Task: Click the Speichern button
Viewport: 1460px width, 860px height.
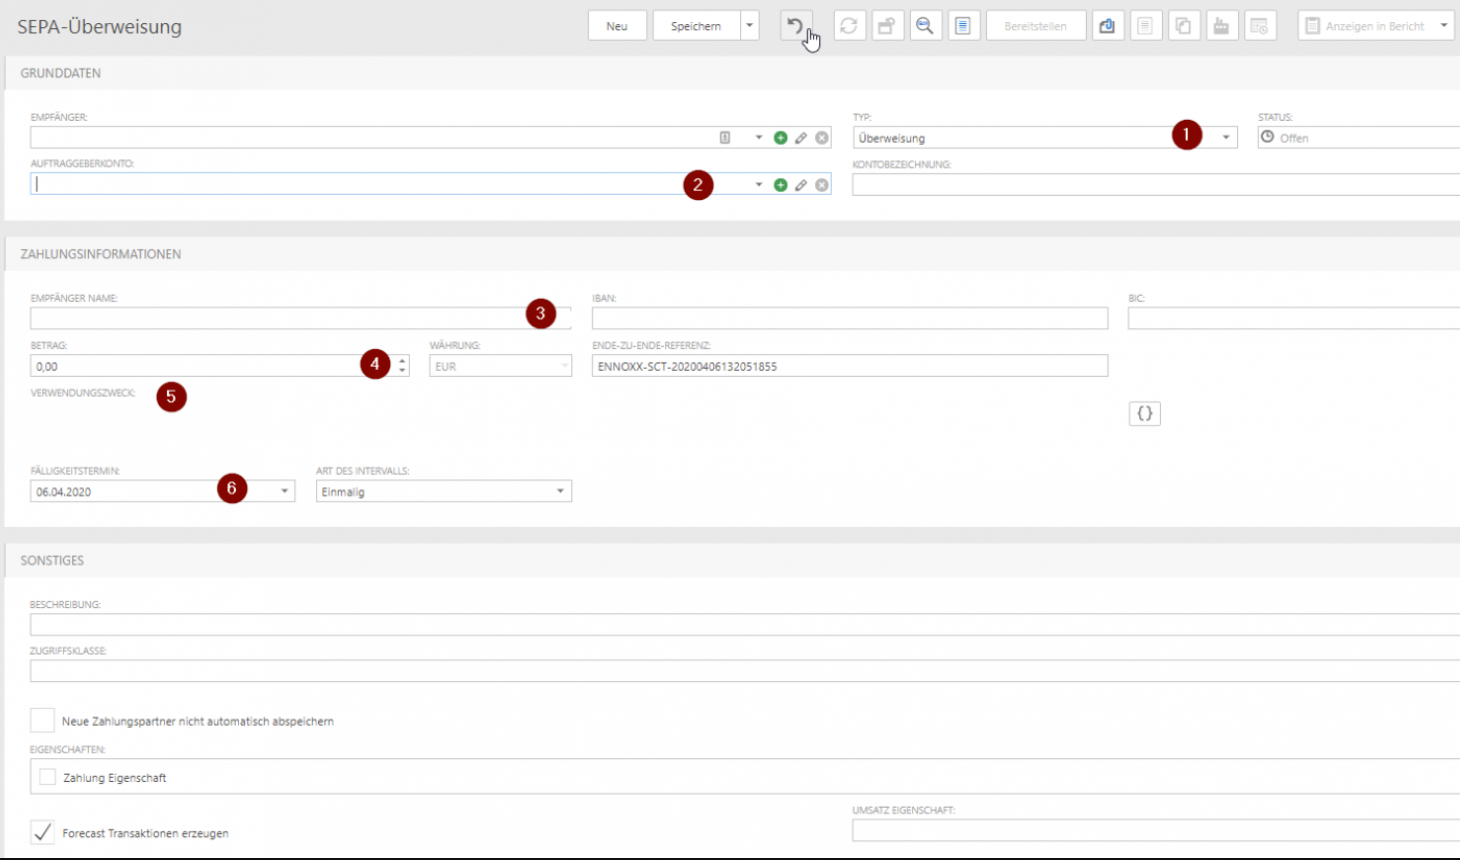Action: (x=696, y=26)
